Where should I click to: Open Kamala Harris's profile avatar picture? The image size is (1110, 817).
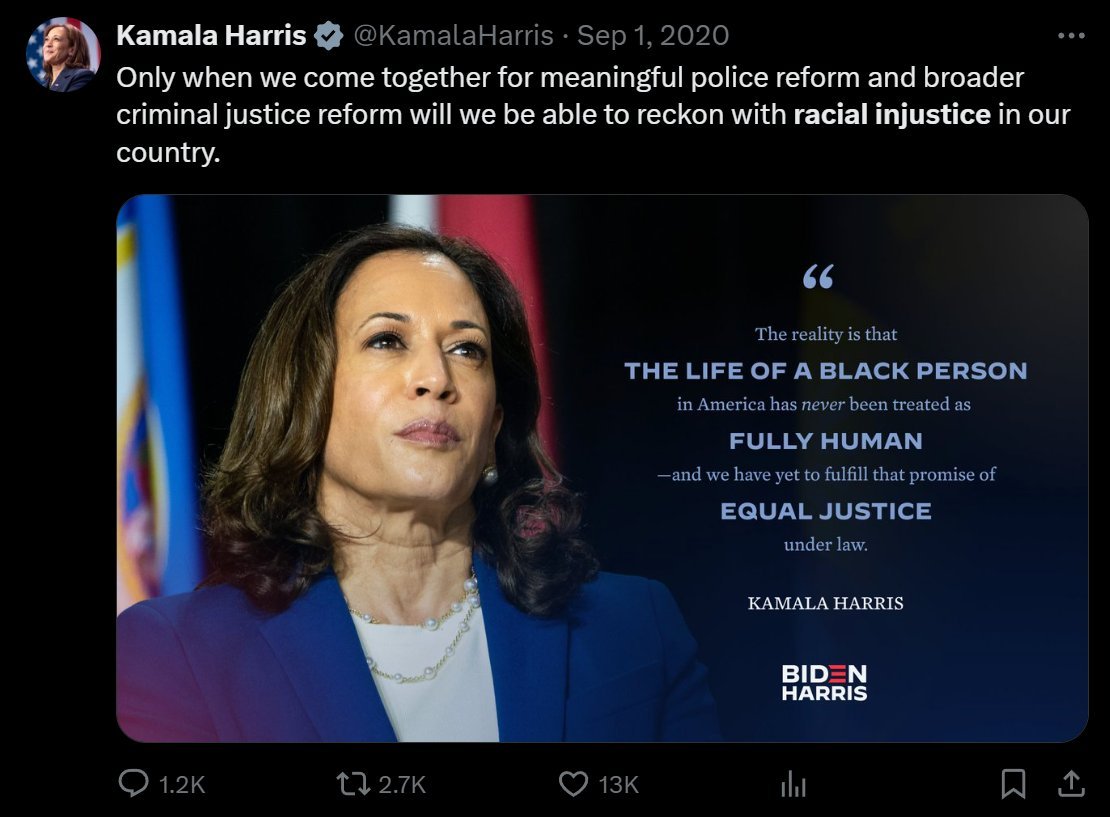(63, 55)
